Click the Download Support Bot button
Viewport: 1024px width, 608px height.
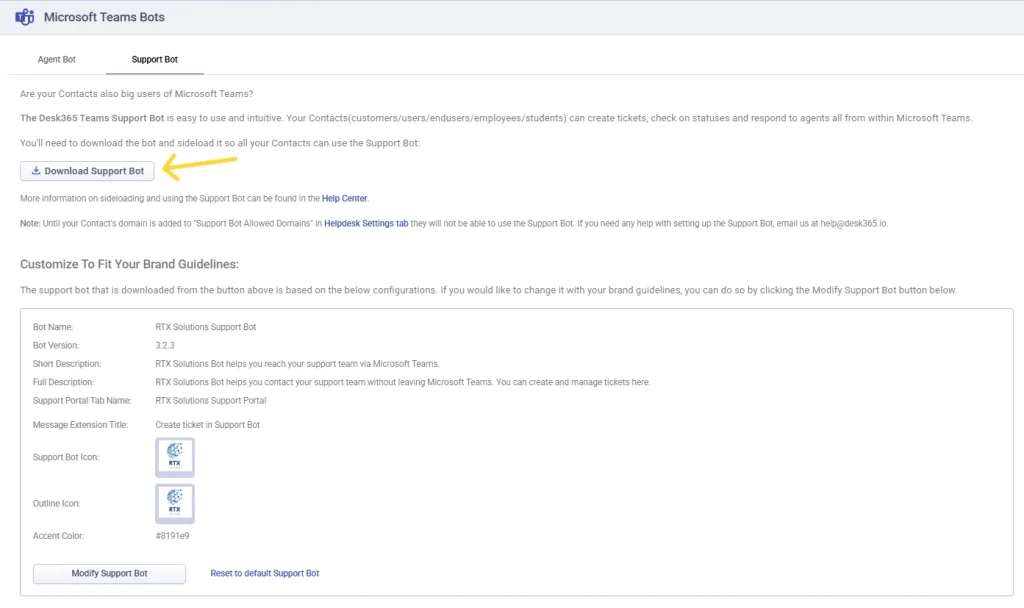88,171
